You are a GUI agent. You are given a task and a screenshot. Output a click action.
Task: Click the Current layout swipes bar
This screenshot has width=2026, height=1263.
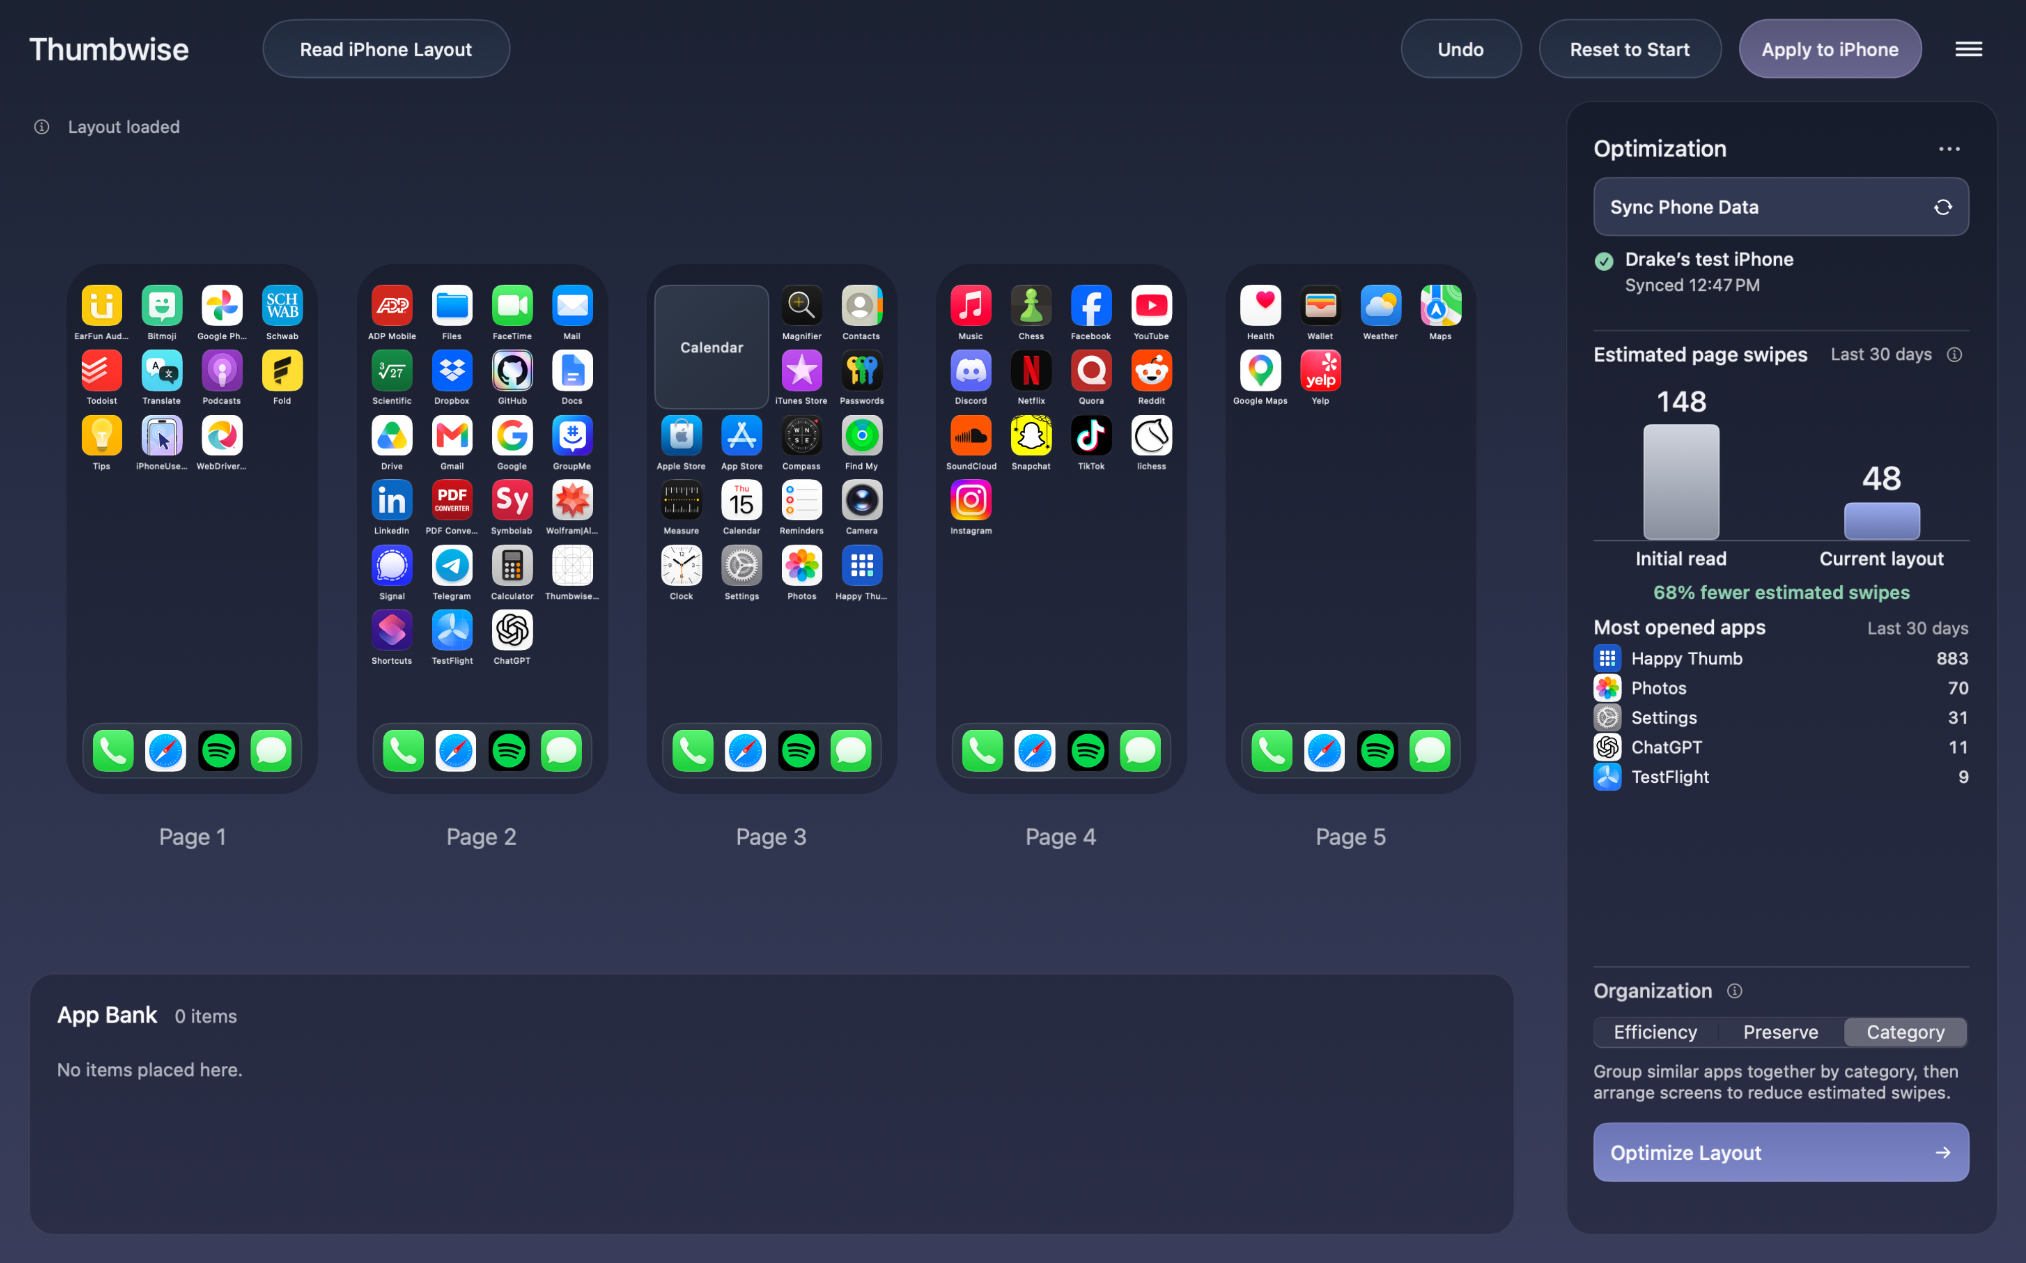(x=1881, y=521)
